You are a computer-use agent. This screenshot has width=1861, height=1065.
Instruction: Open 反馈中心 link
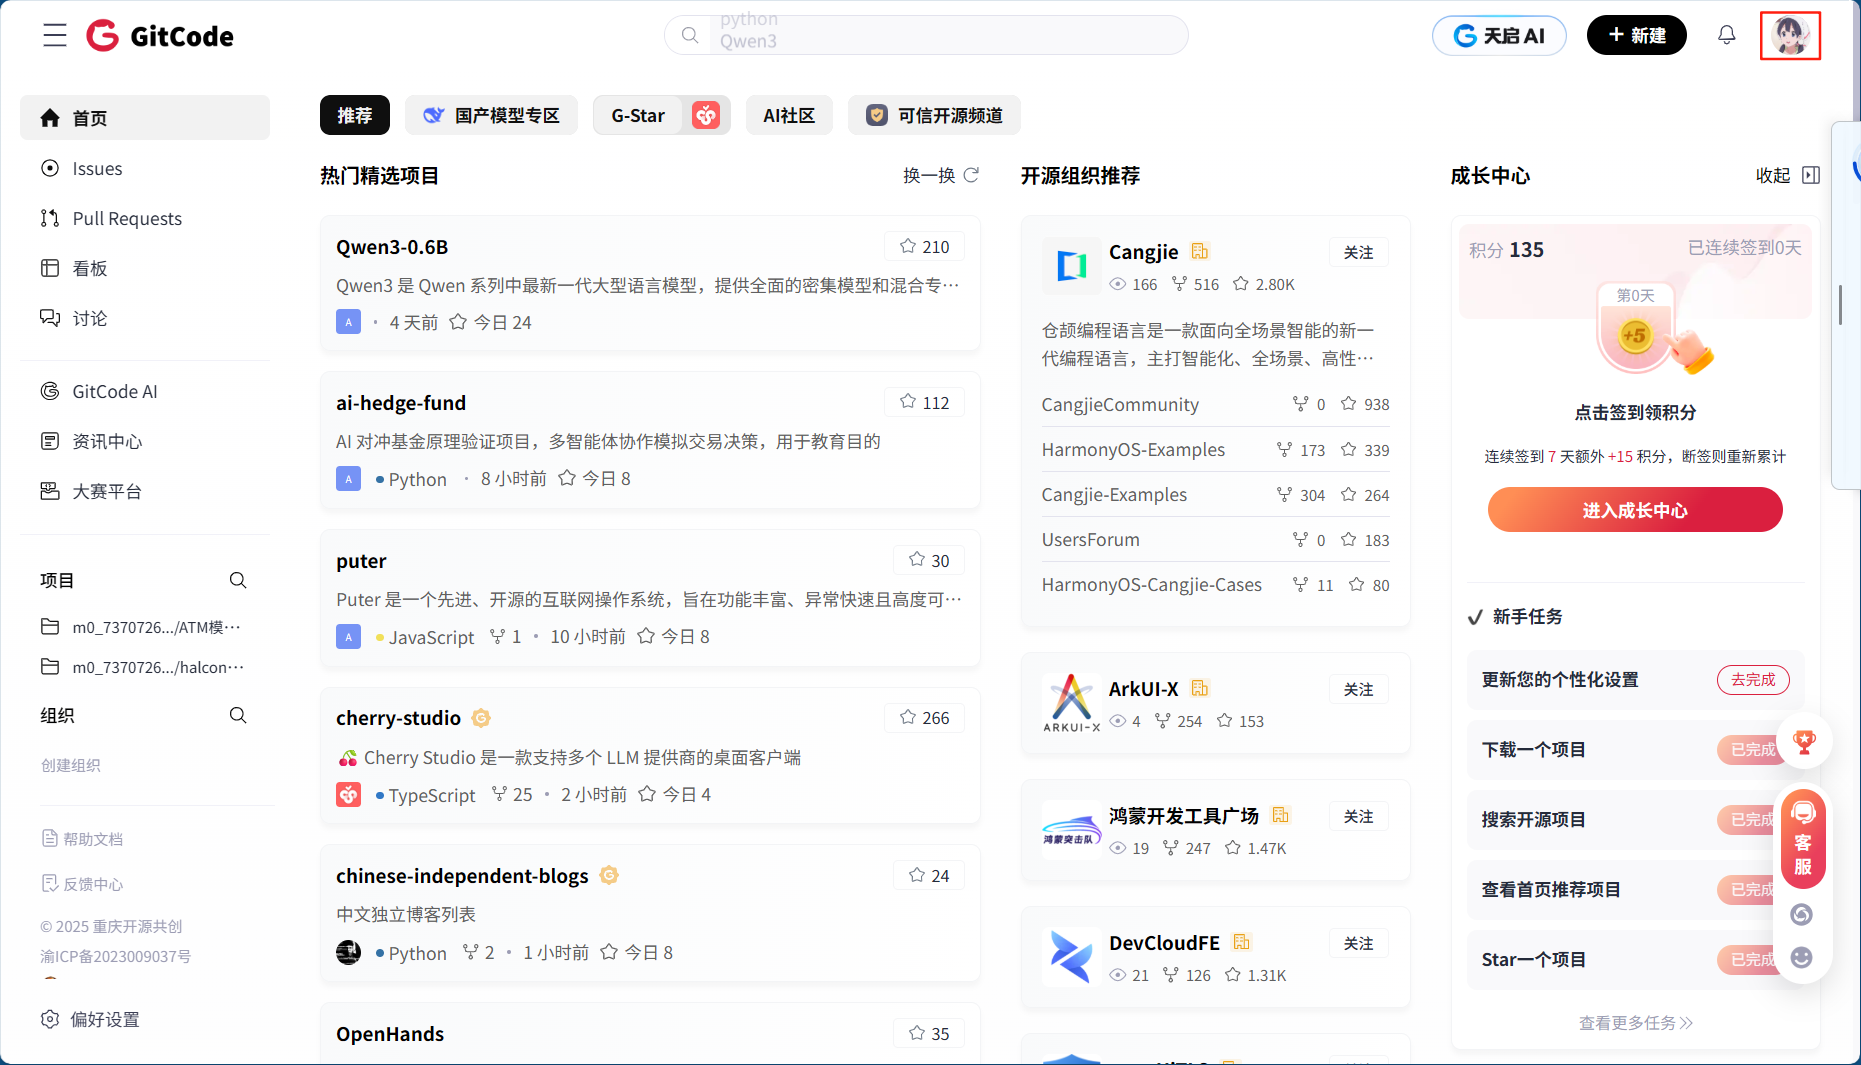(x=83, y=884)
